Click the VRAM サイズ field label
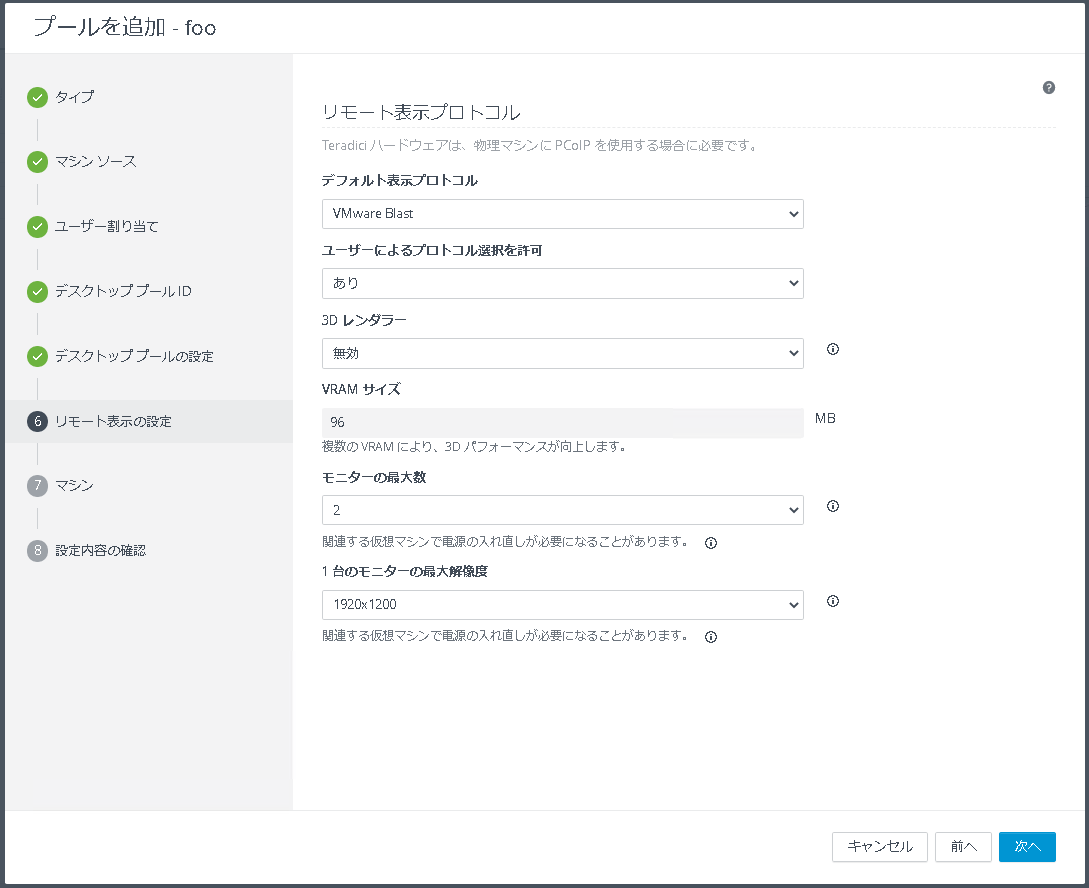Image resolution: width=1089 pixels, height=888 pixels. pyautogui.click(x=361, y=389)
